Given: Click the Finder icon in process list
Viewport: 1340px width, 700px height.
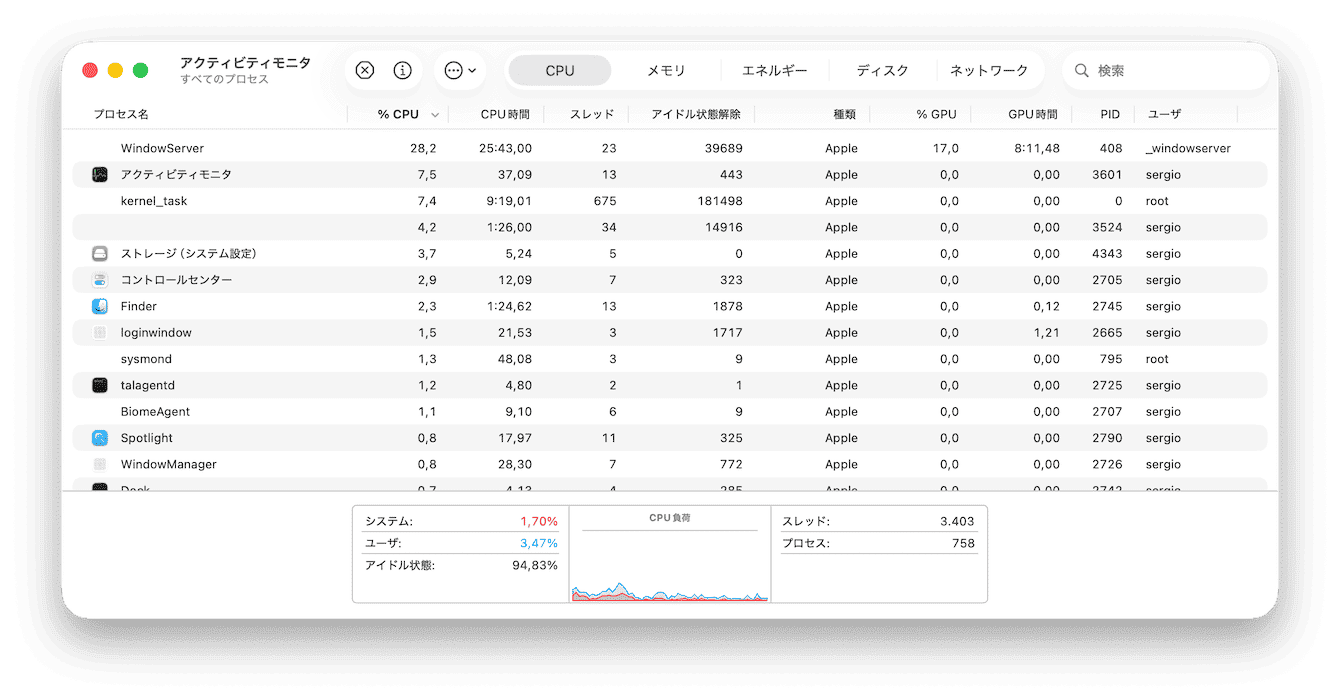Looking at the screenshot, I should point(100,306).
